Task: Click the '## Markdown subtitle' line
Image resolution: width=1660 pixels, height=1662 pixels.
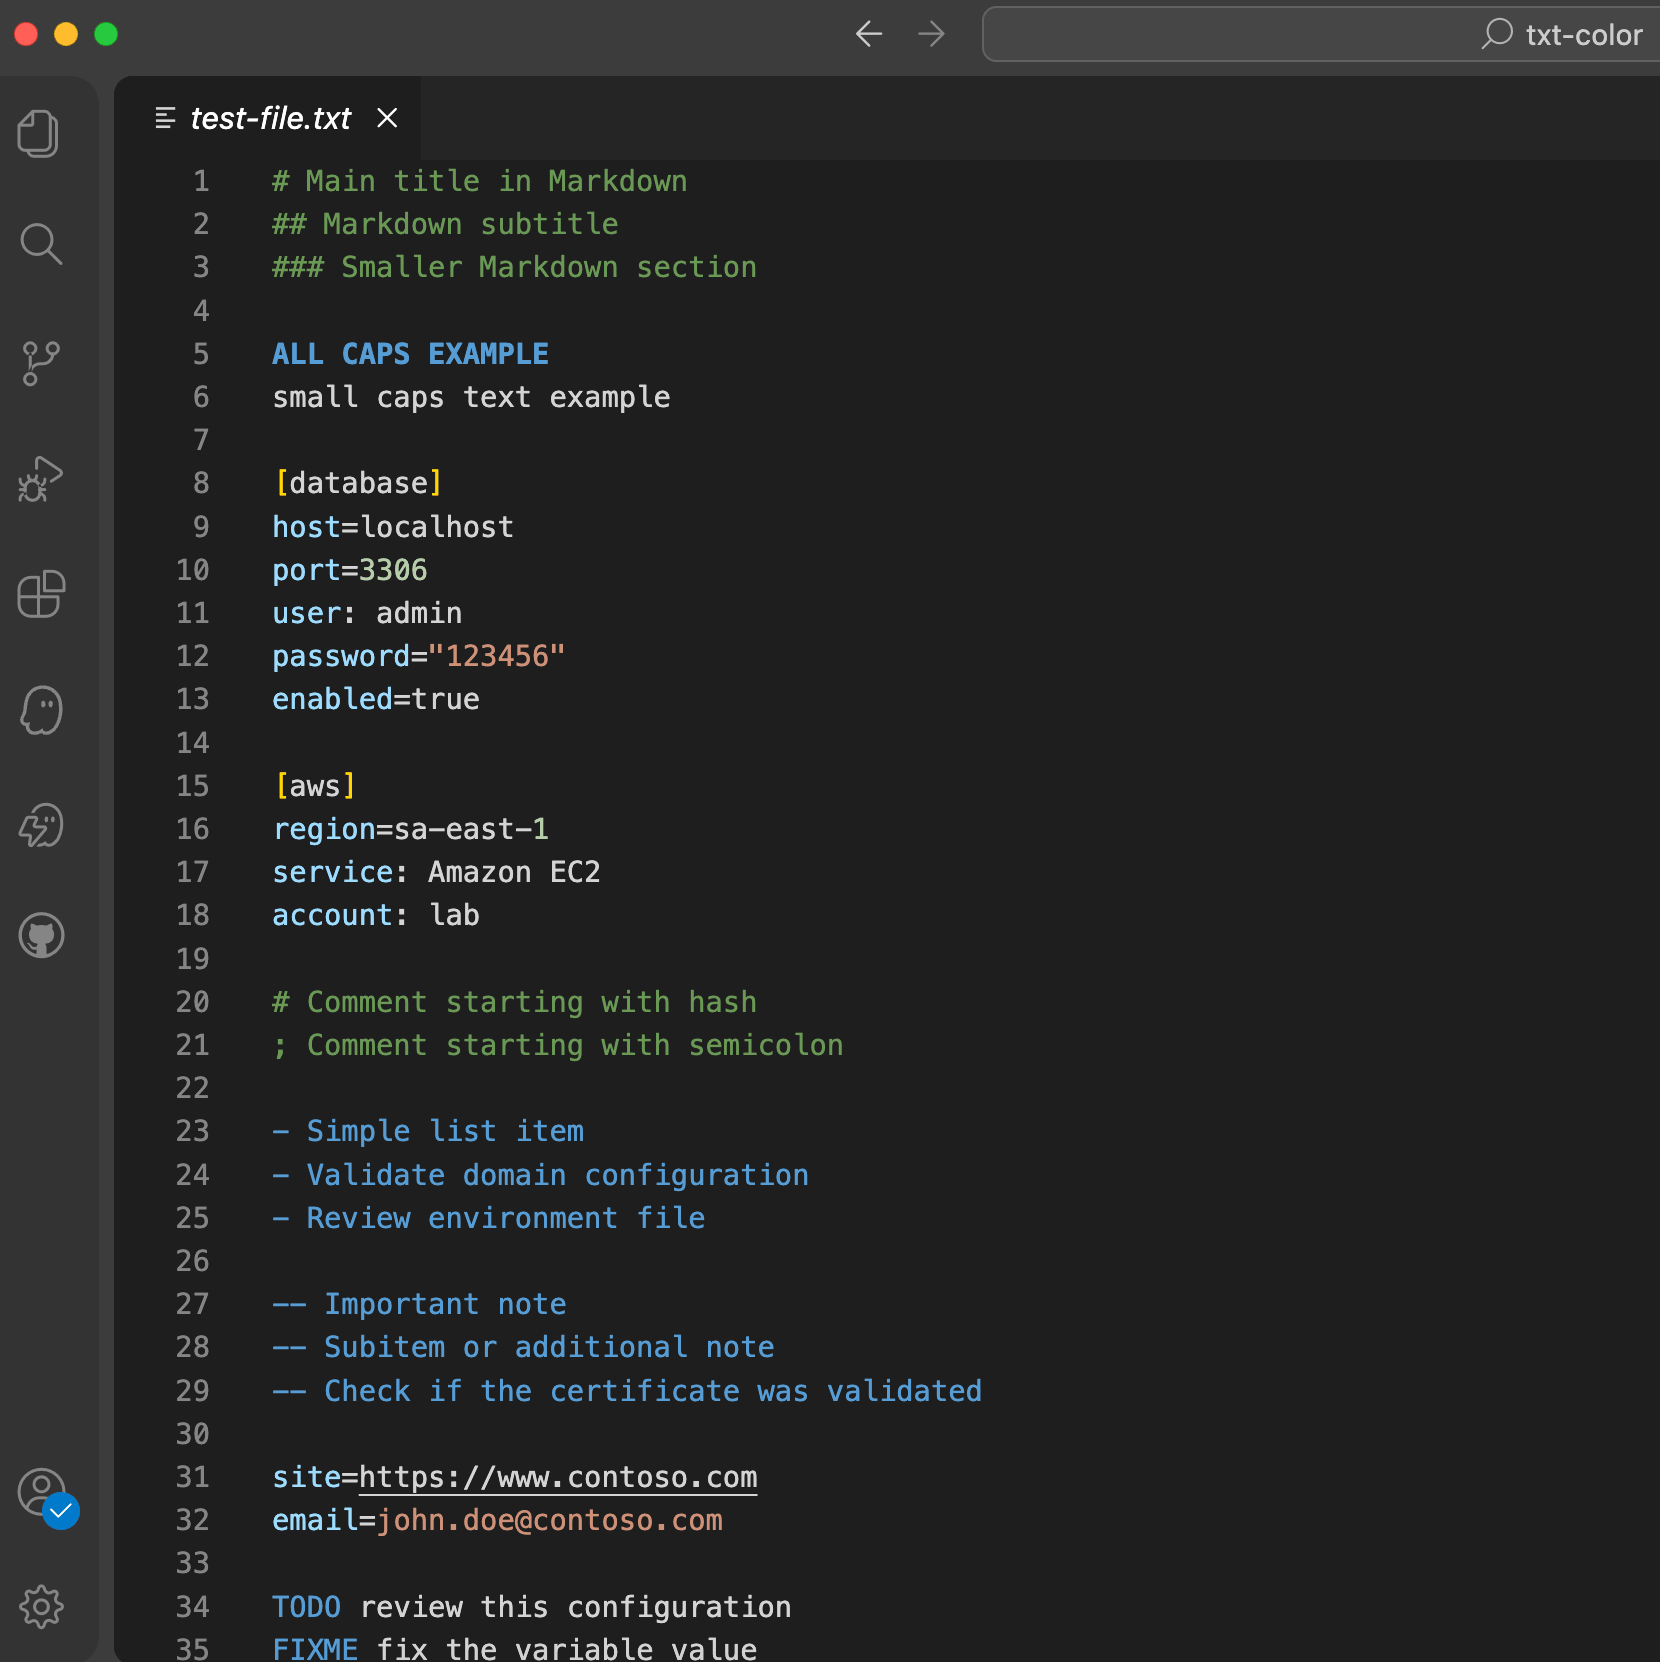Action: click(445, 224)
